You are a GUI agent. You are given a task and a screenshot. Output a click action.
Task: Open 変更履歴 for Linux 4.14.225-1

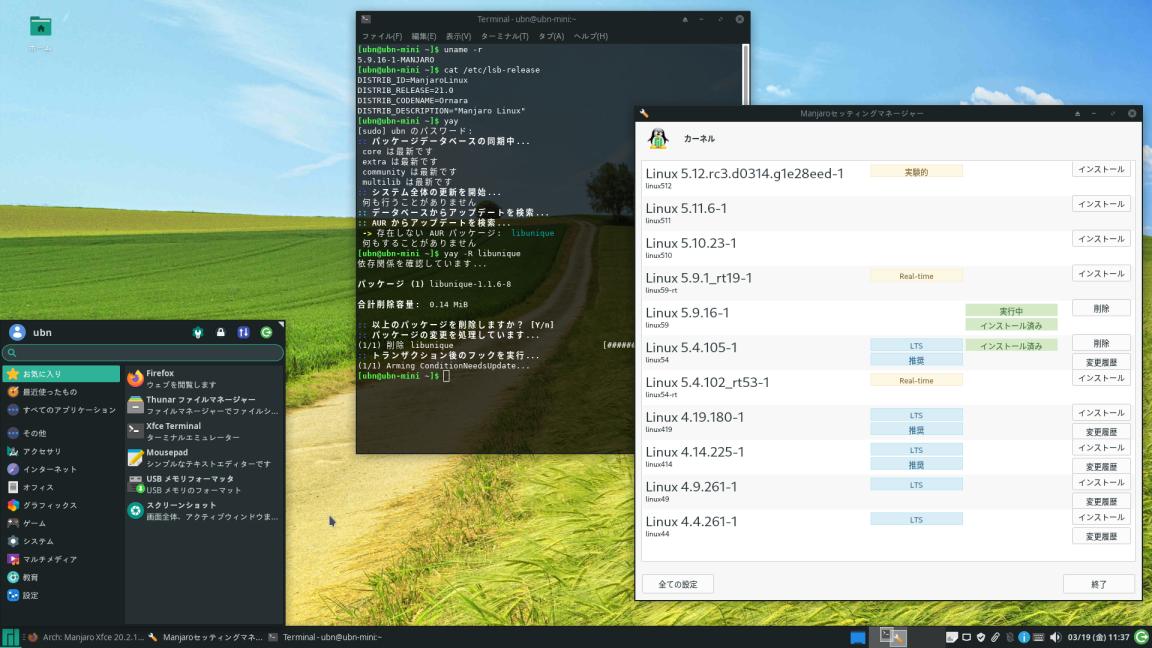pos(1101,467)
